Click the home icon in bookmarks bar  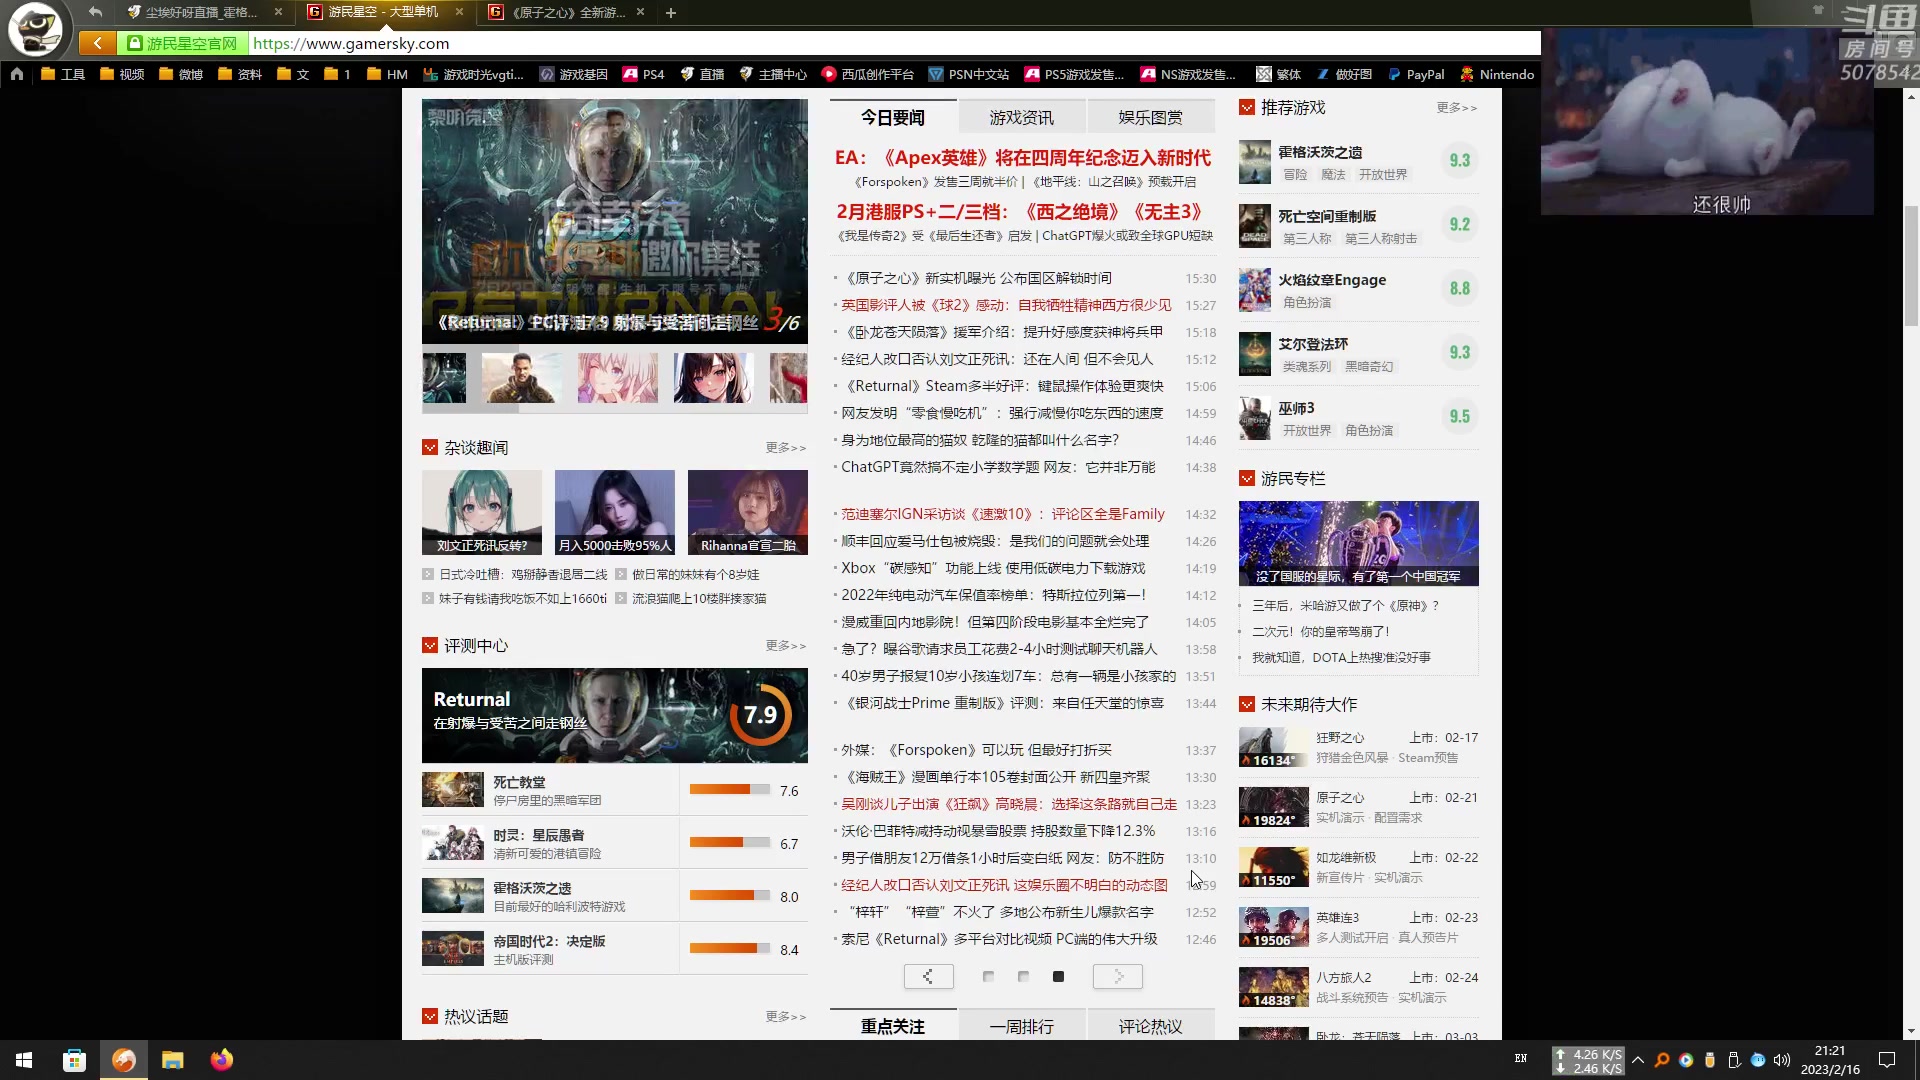(17, 74)
